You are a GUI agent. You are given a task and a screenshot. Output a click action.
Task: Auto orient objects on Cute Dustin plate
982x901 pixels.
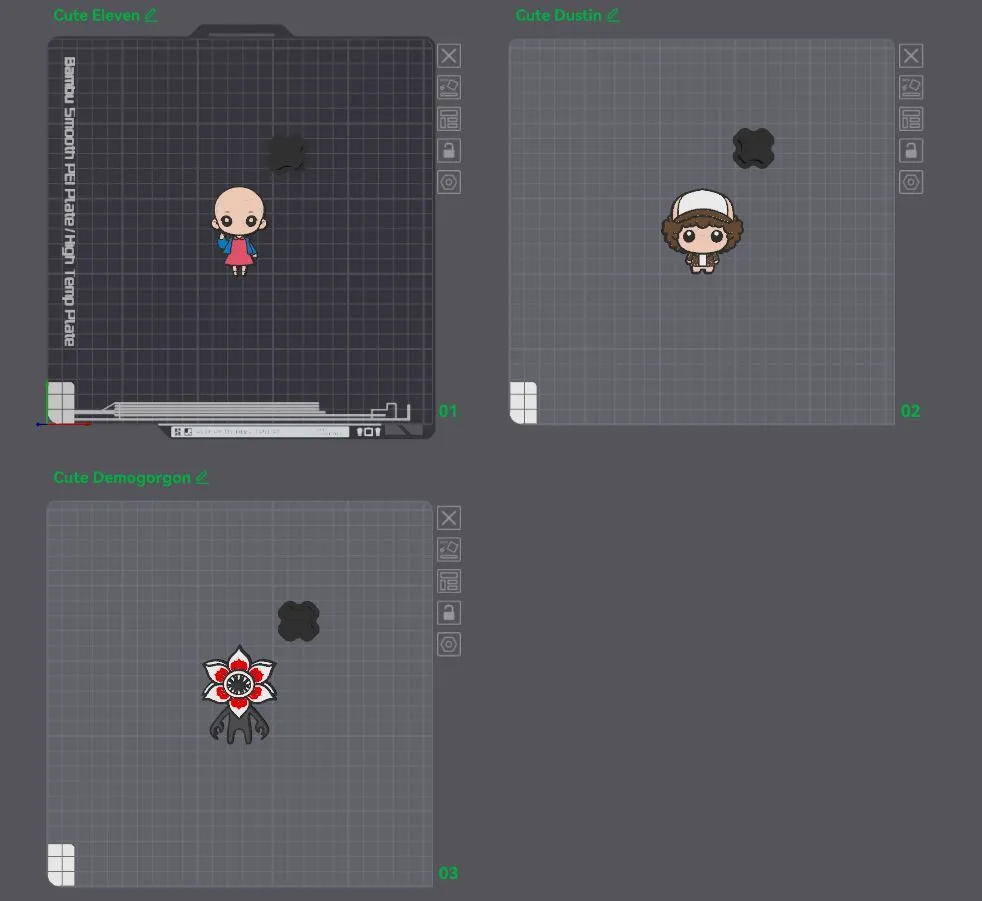click(x=911, y=87)
